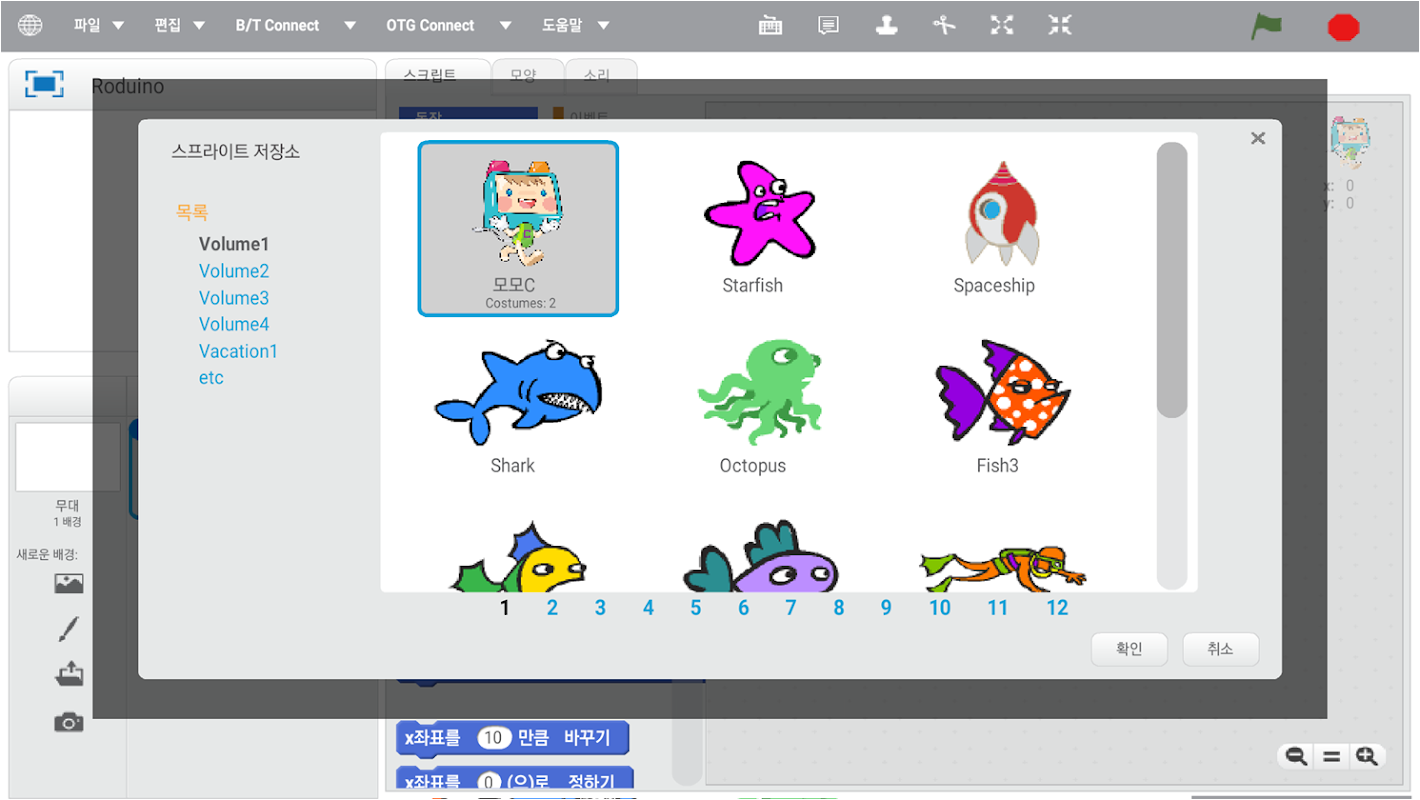Open the camera backdrop icon

pos(69,722)
